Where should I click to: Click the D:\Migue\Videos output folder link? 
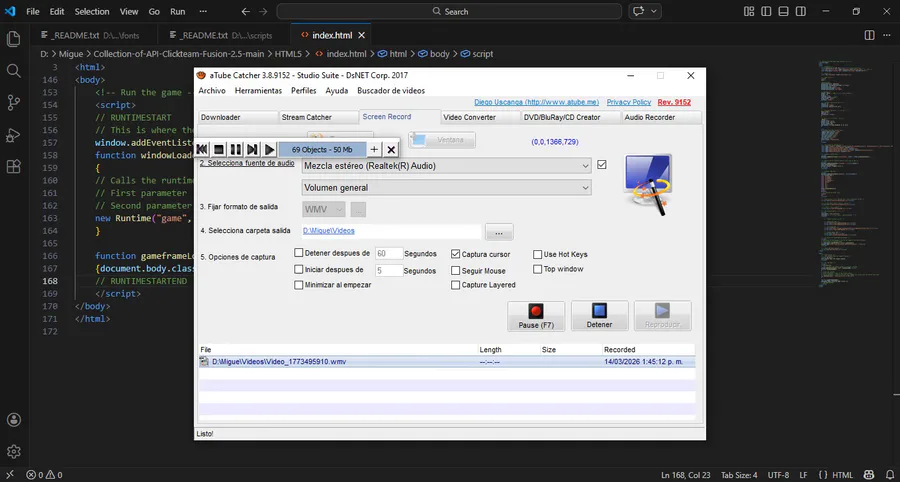[329, 231]
